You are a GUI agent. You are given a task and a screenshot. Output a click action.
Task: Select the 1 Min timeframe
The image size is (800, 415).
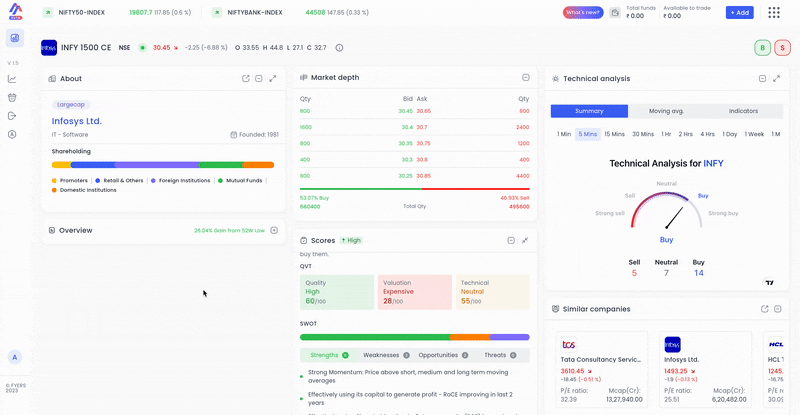tap(564, 134)
